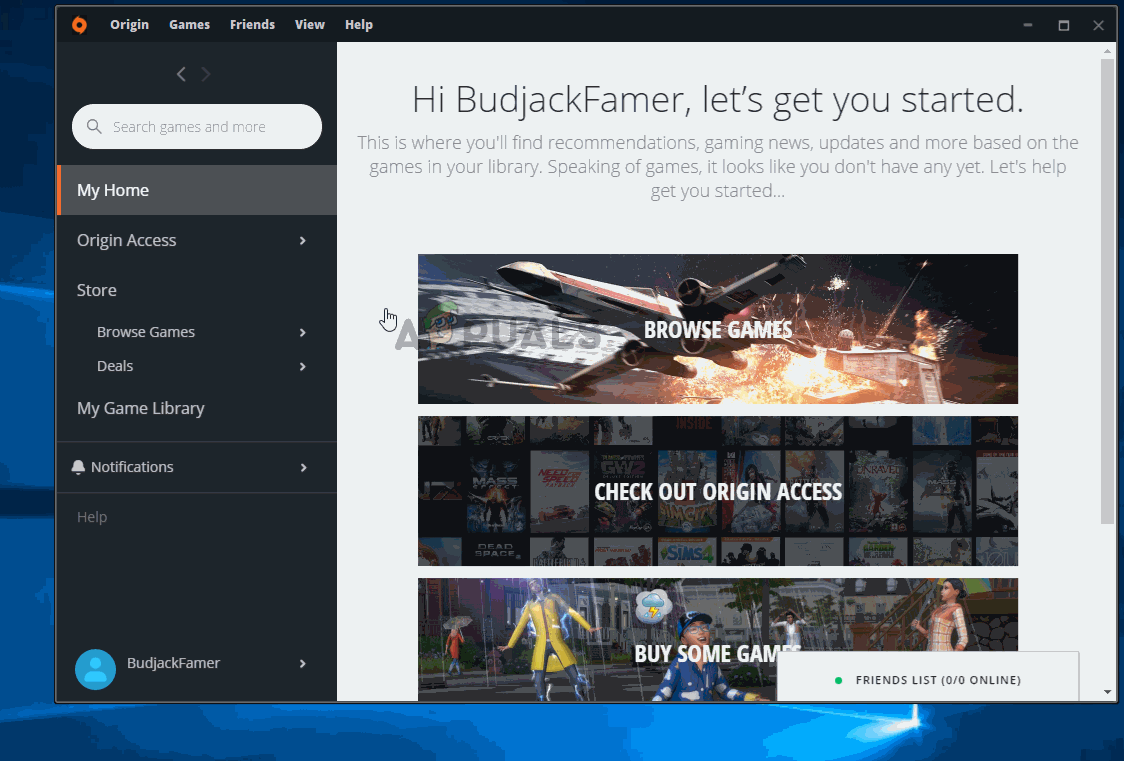Open the Browse Games banner
Image resolution: width=1124 pixels, height=761 pixels.
coord(718,329)
